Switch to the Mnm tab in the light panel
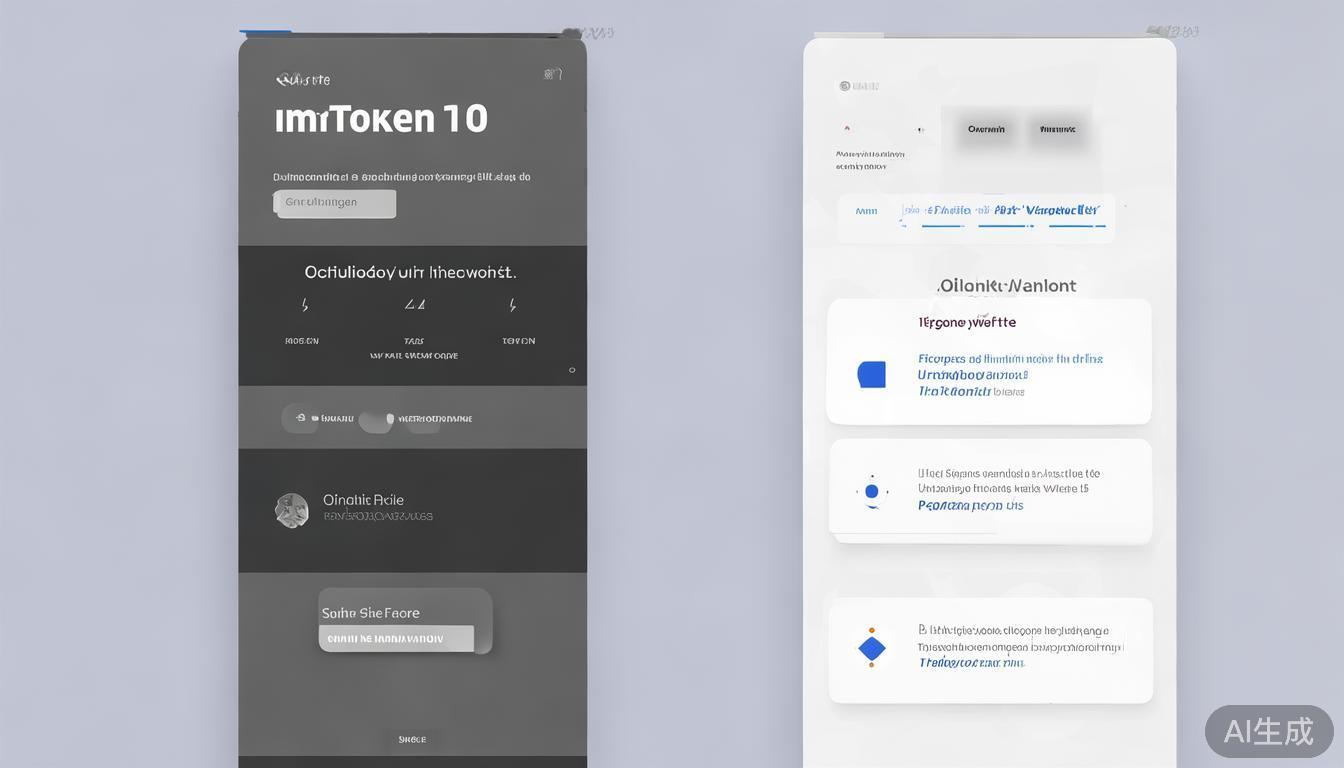The width and height of the screenshot is (1344, 768). point(866,211)
